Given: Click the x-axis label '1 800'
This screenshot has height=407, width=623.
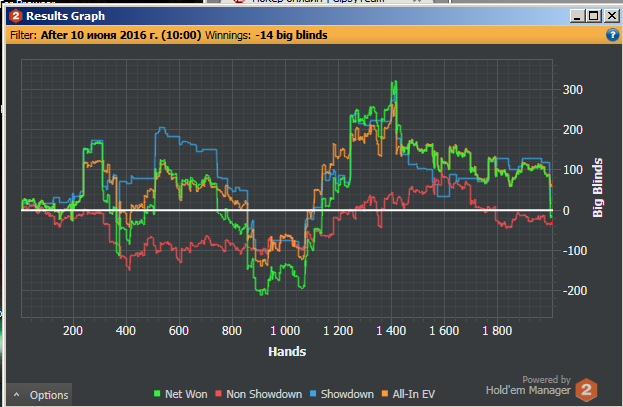Looking at the screenshot, I should 497,330.
